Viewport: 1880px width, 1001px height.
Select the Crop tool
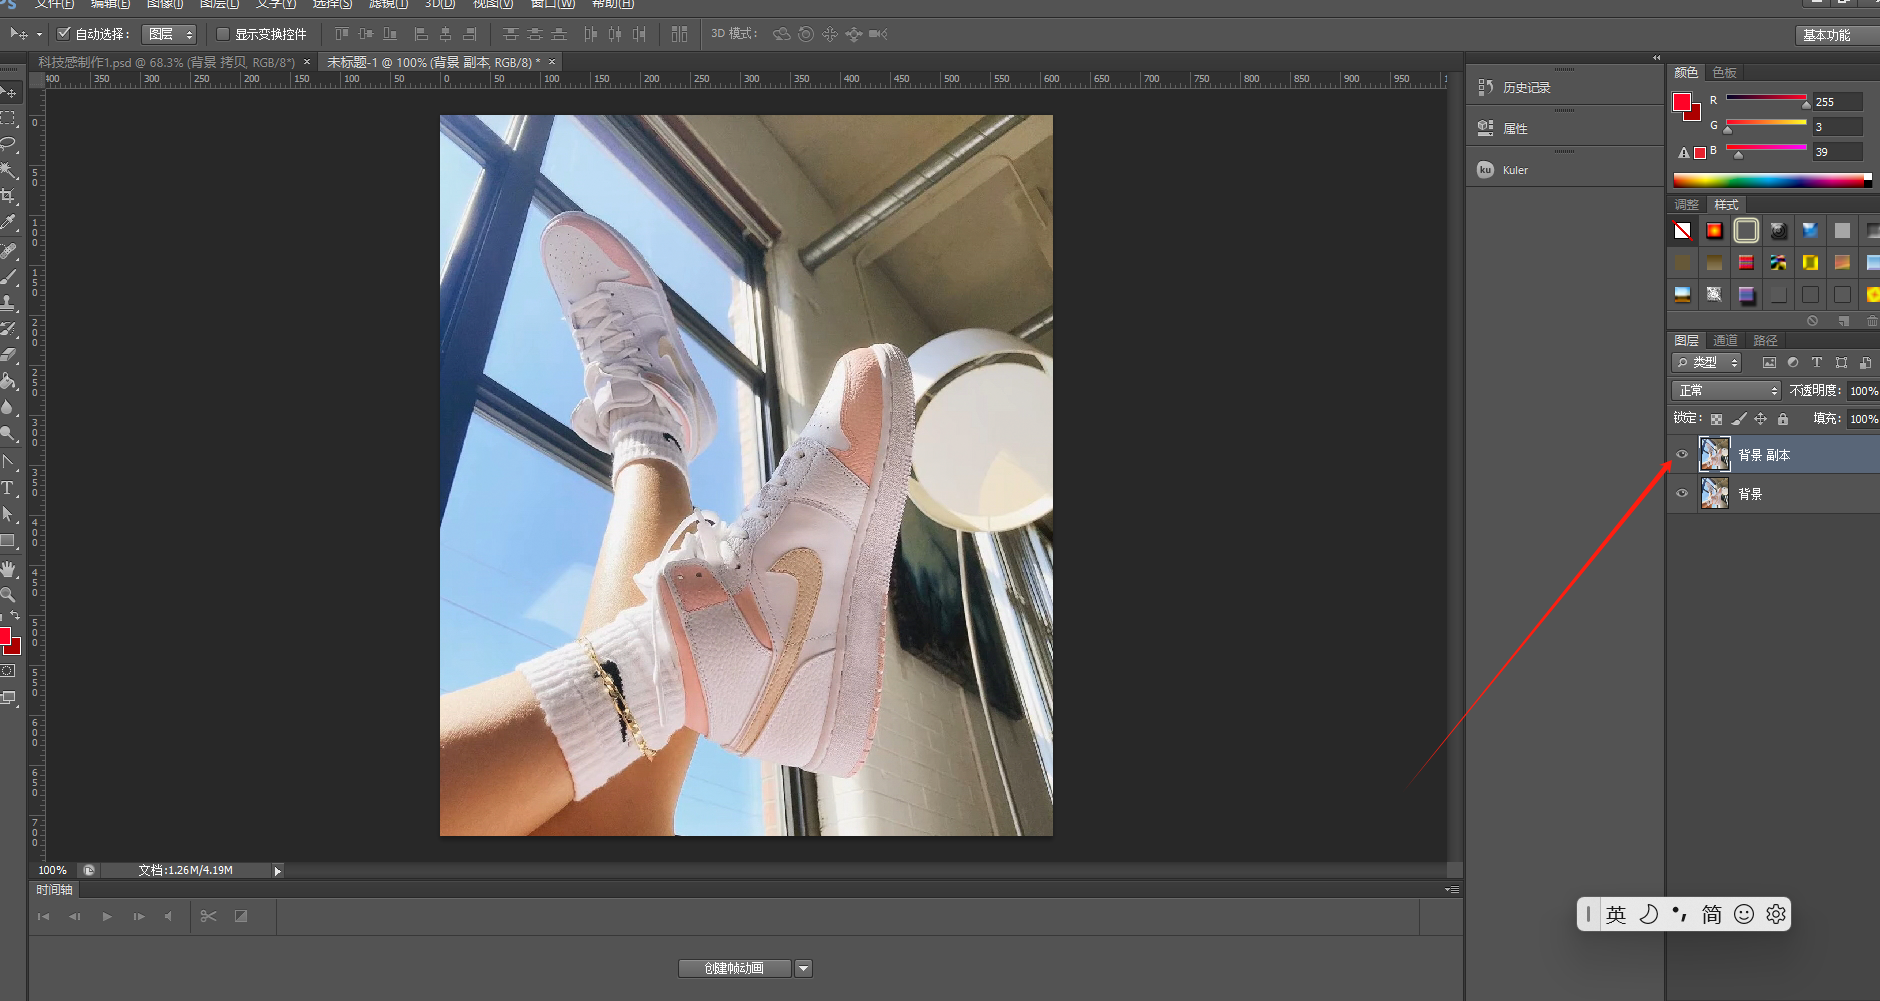[8, 196]
